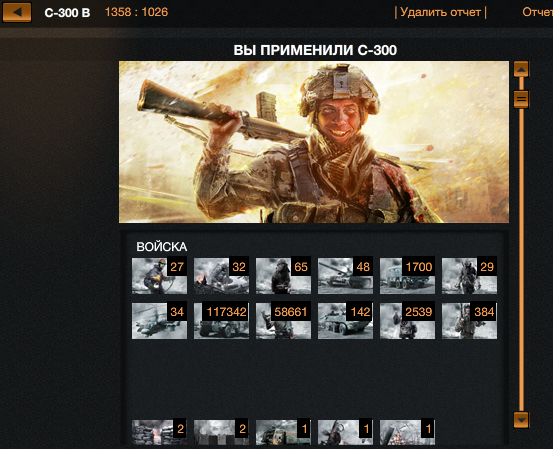
Task: Click the soldier banner image
Action: coord(314,142)
